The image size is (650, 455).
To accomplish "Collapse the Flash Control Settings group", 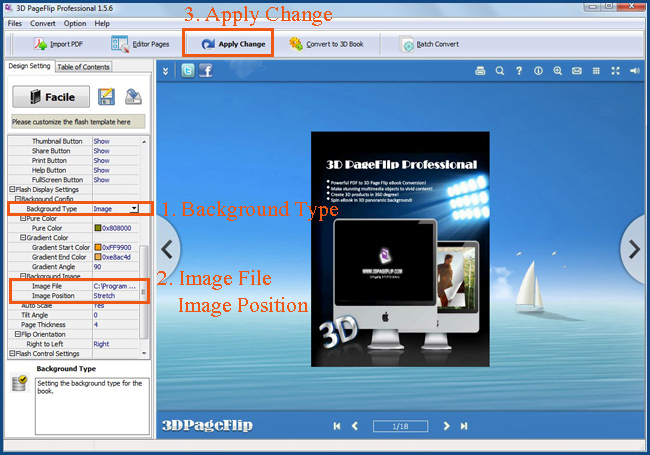I will click(x=12, y=353).
